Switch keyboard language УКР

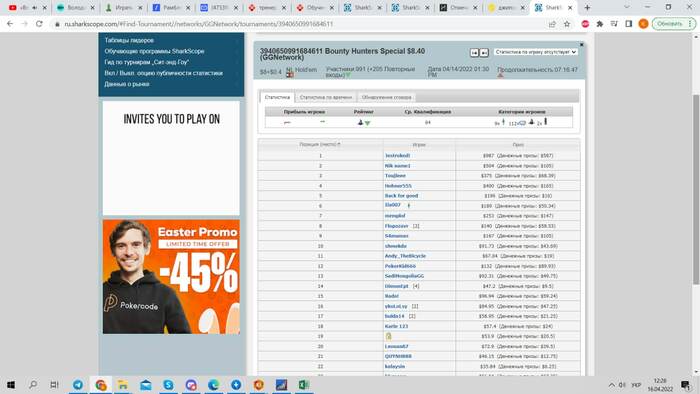point(637,385)
